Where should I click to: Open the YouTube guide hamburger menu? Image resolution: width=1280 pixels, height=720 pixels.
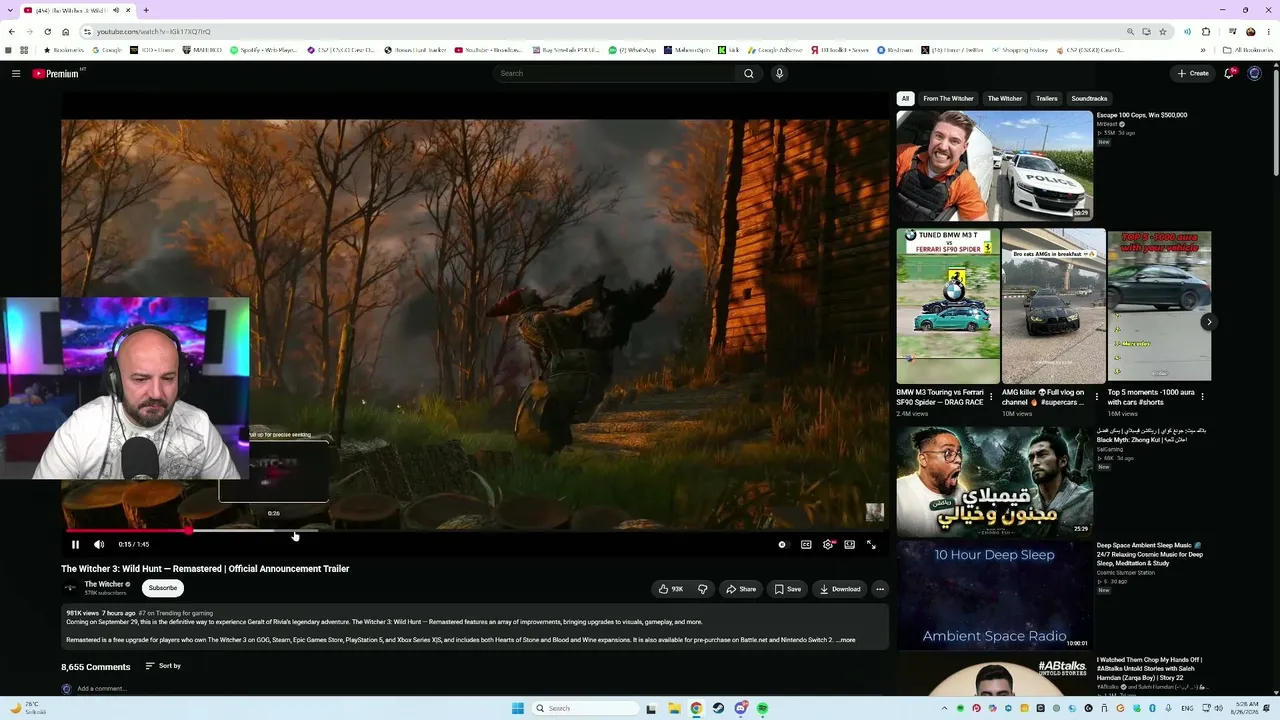tap(16, 73)
